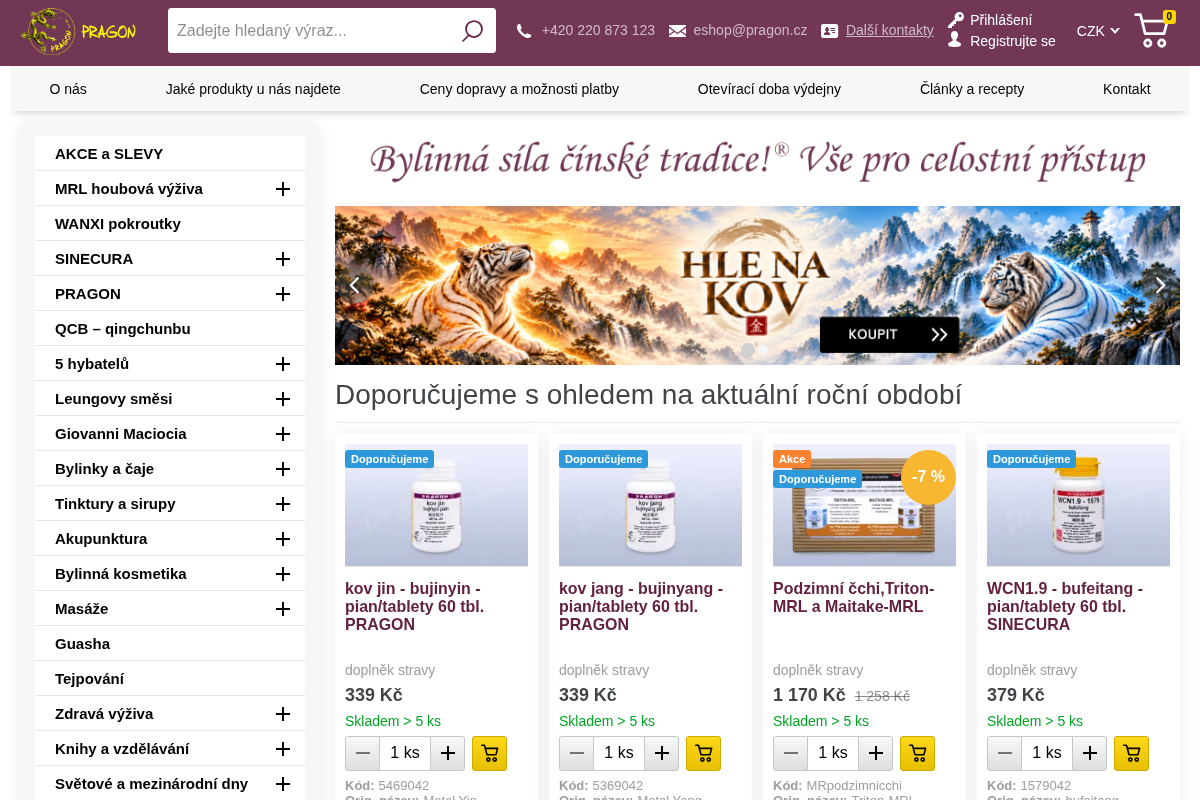The width and height of the screenshot is (1200, 800).
Task: Show next banner slide arrow
Action: click(1160, 285)
